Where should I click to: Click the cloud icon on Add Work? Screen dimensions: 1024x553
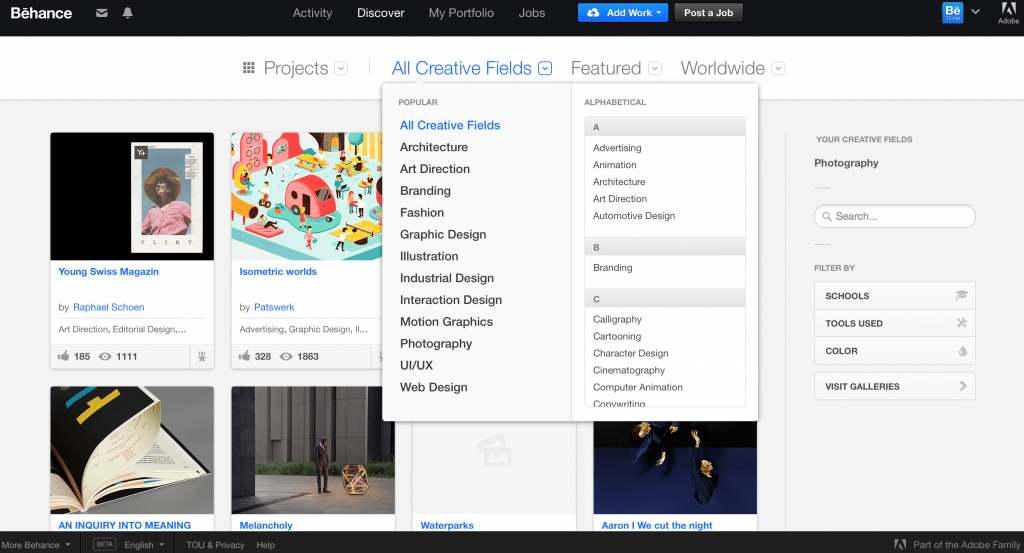pos(593,12)
